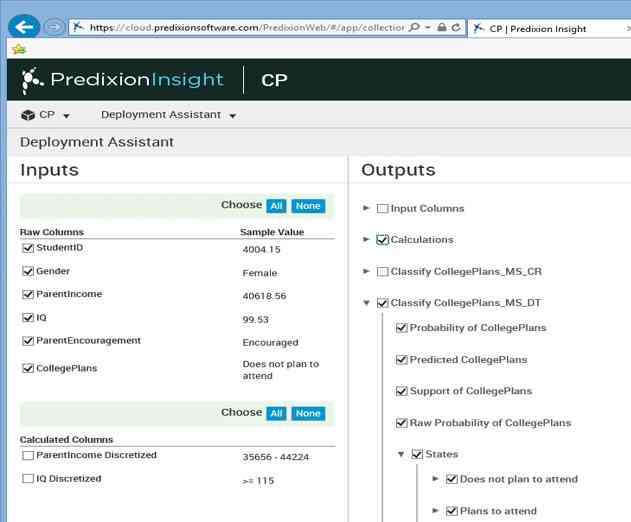This screenshot has height=522, width=631.
Task: Click sample value 35656 - 44224
Action: (x=276, y=457)
